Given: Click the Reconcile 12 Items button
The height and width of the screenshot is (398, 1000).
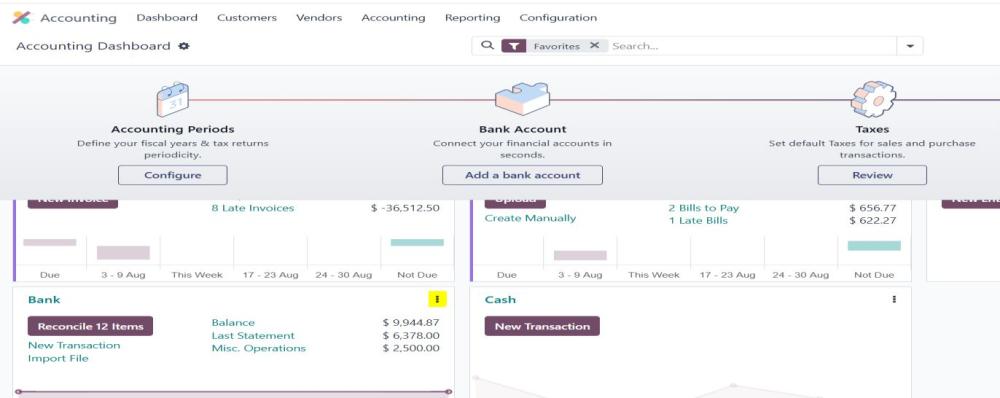Looking at the screenshot, I should (x=90, y=326).
